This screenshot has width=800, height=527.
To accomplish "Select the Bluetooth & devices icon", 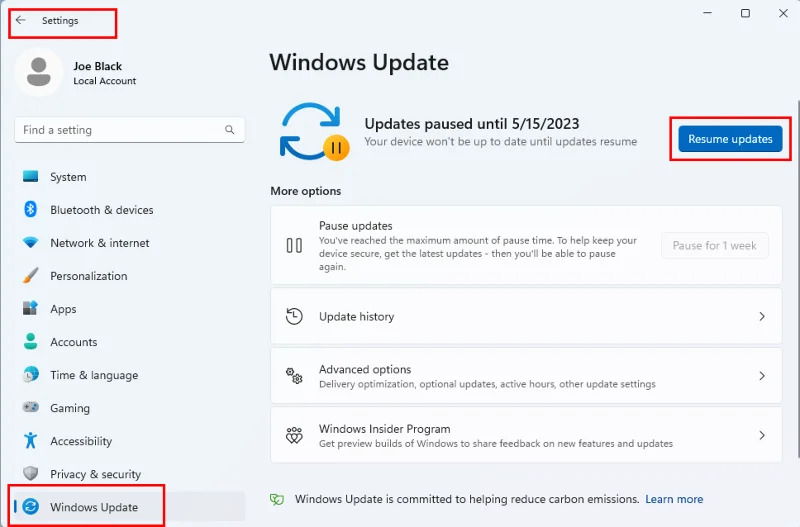I will (x=30, y=210).
